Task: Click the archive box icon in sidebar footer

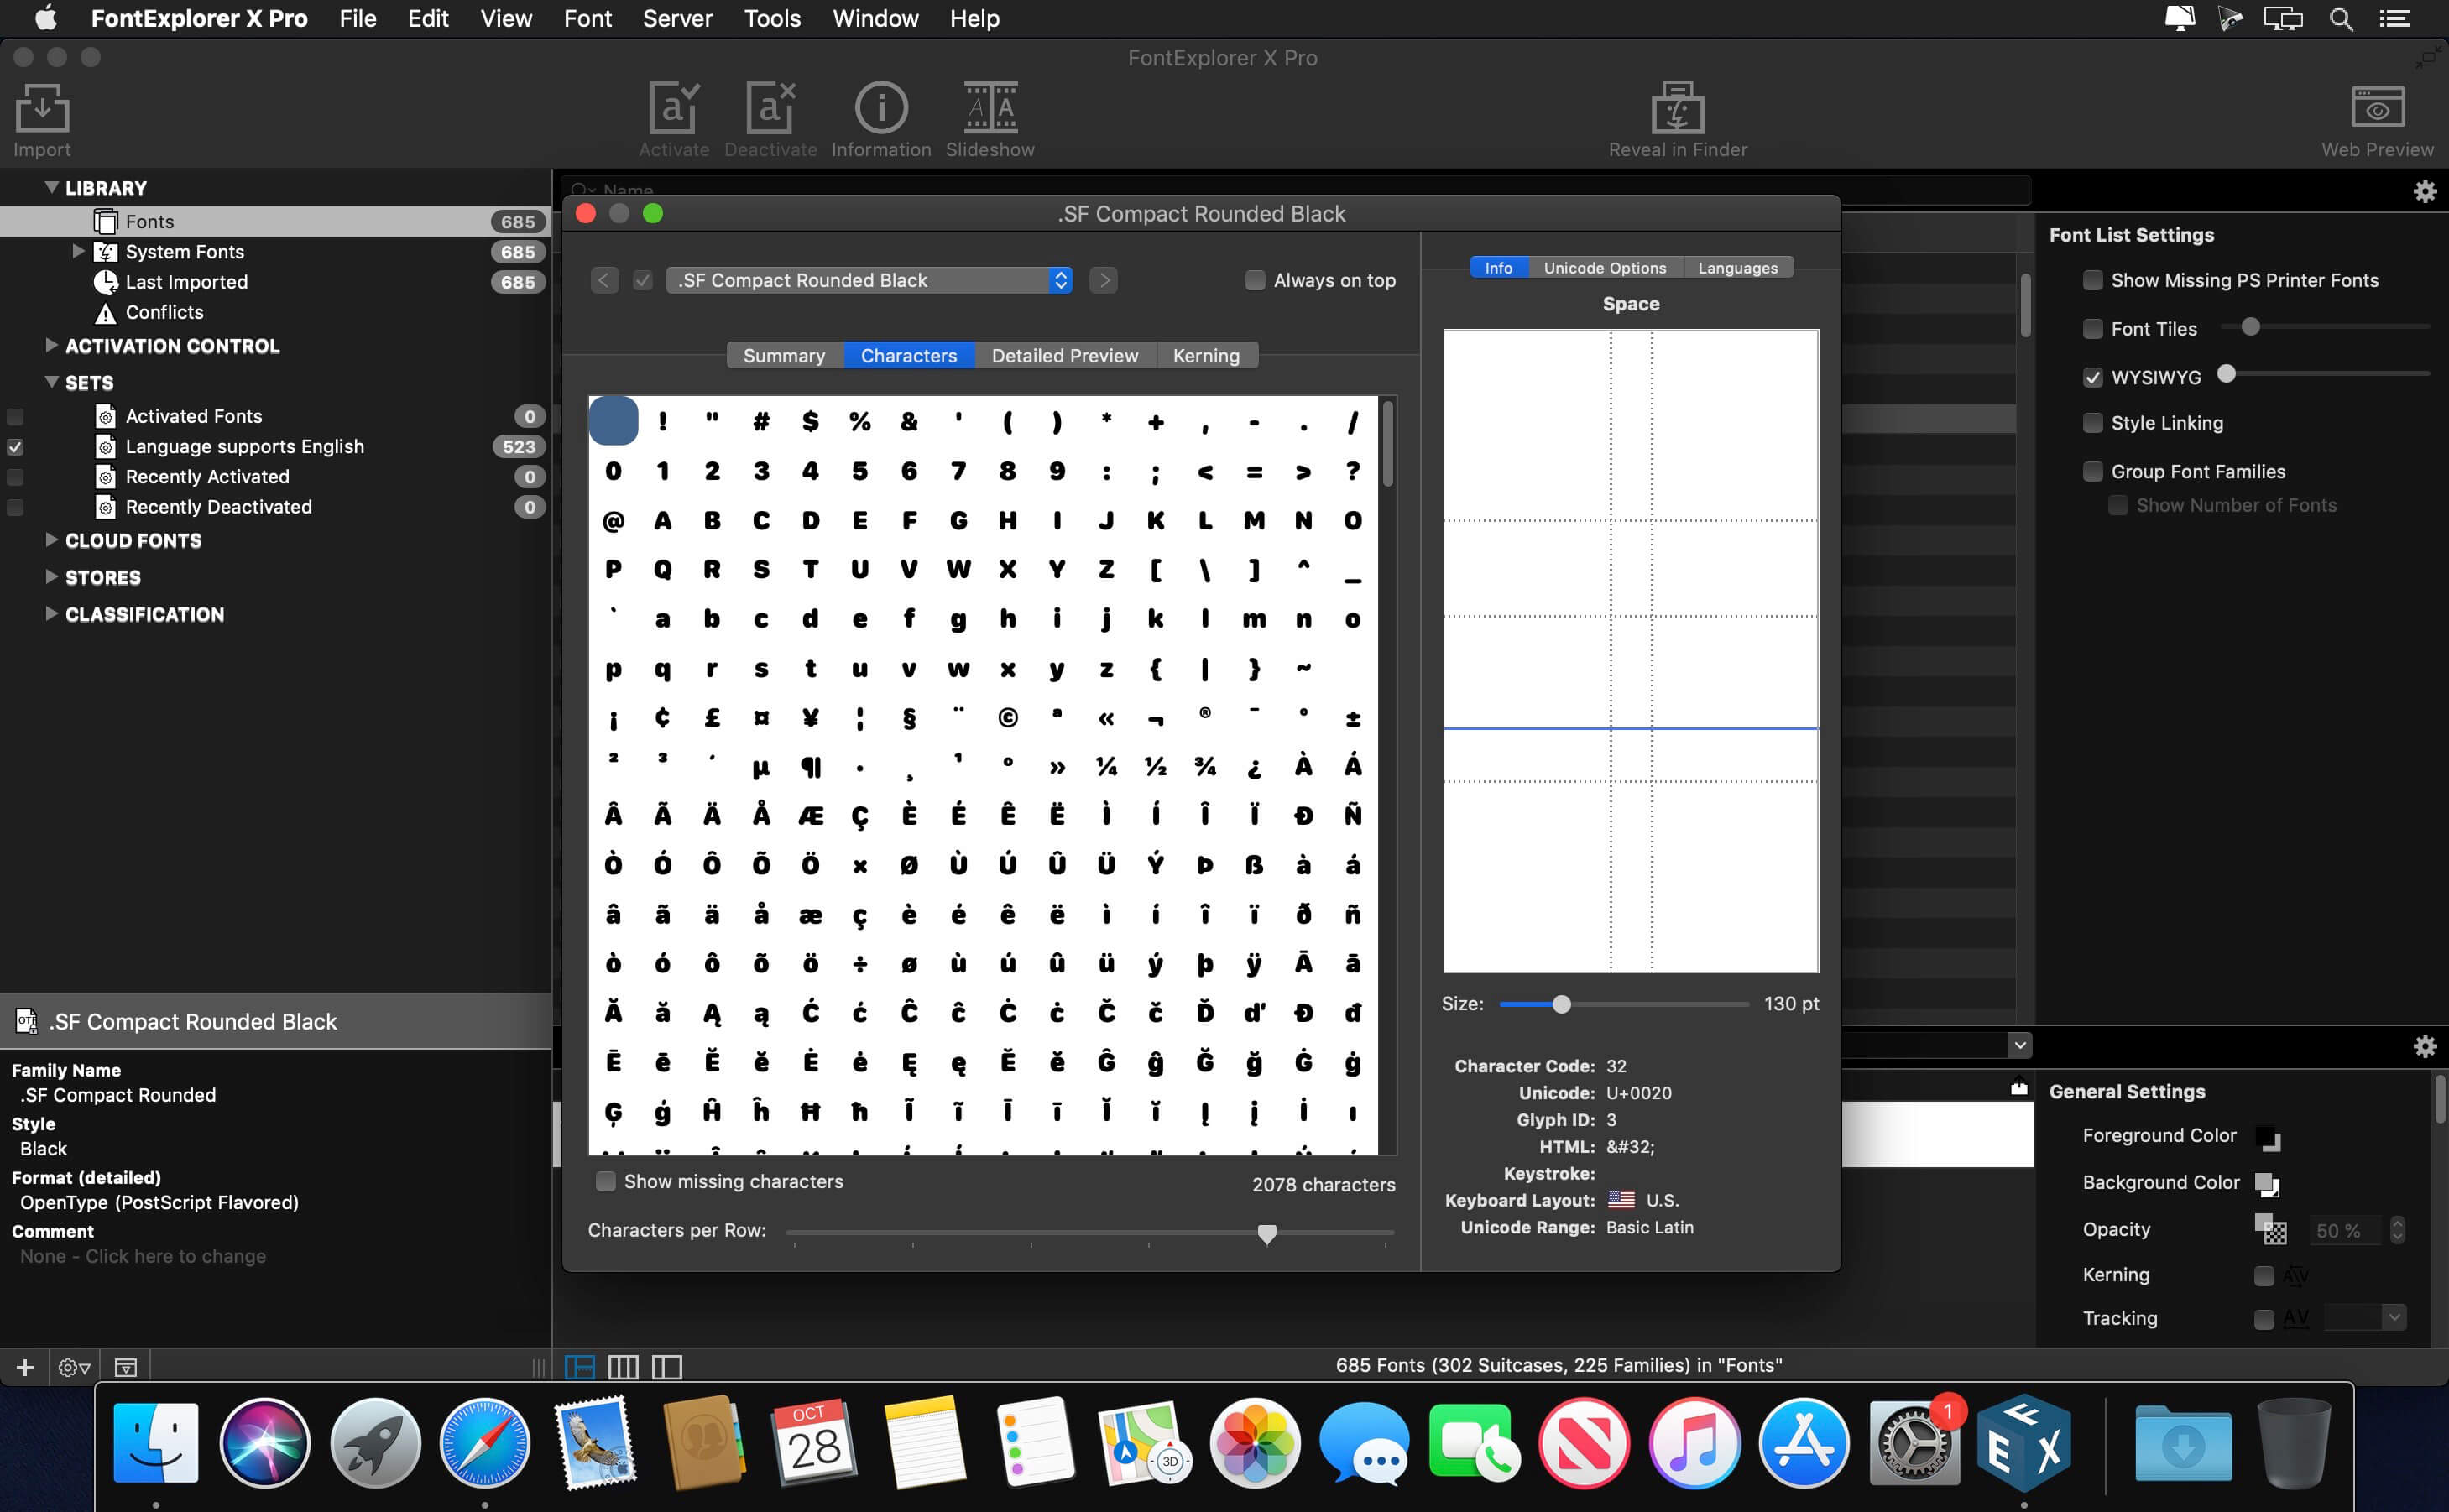Action: pyautogui.click(x=126, y=1367)
